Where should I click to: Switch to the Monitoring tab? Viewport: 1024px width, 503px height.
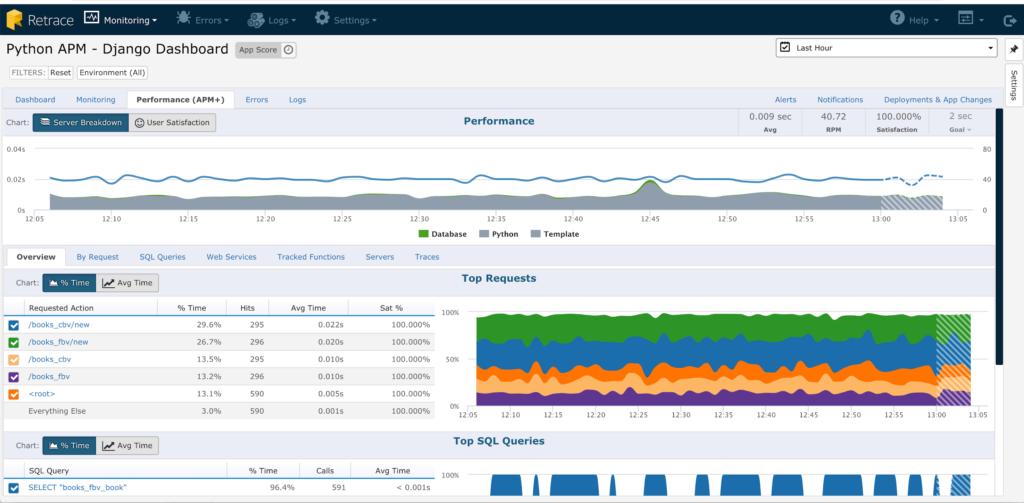coord(95,100)
